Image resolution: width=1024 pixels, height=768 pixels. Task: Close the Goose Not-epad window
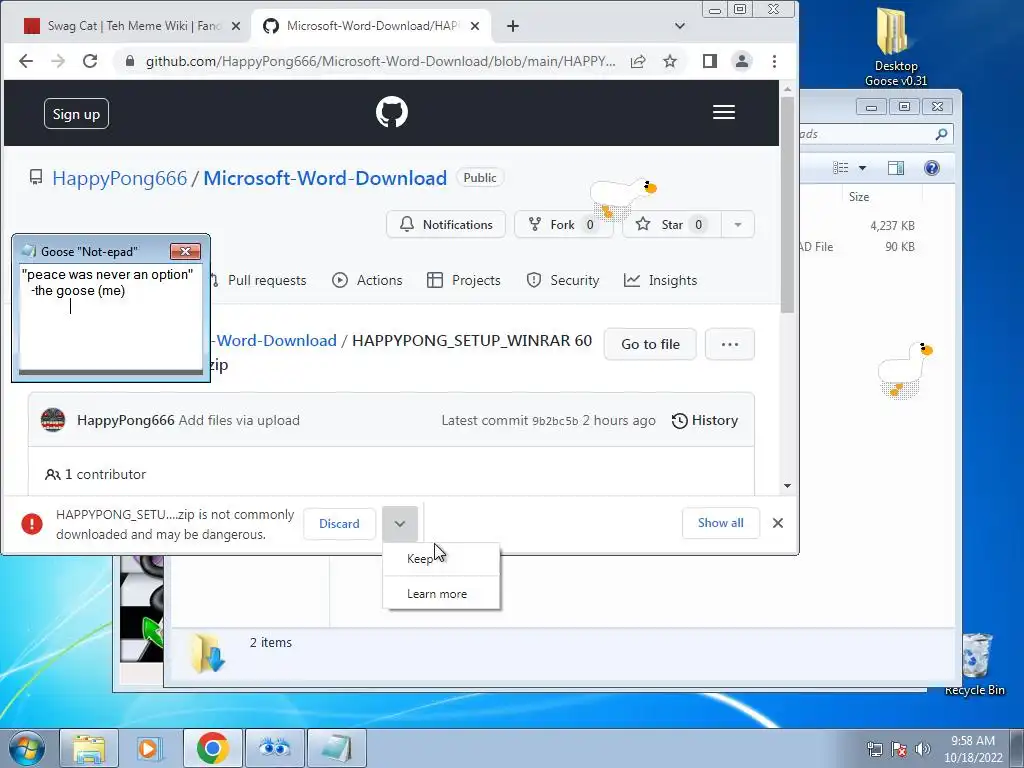[x=185, y=251]
